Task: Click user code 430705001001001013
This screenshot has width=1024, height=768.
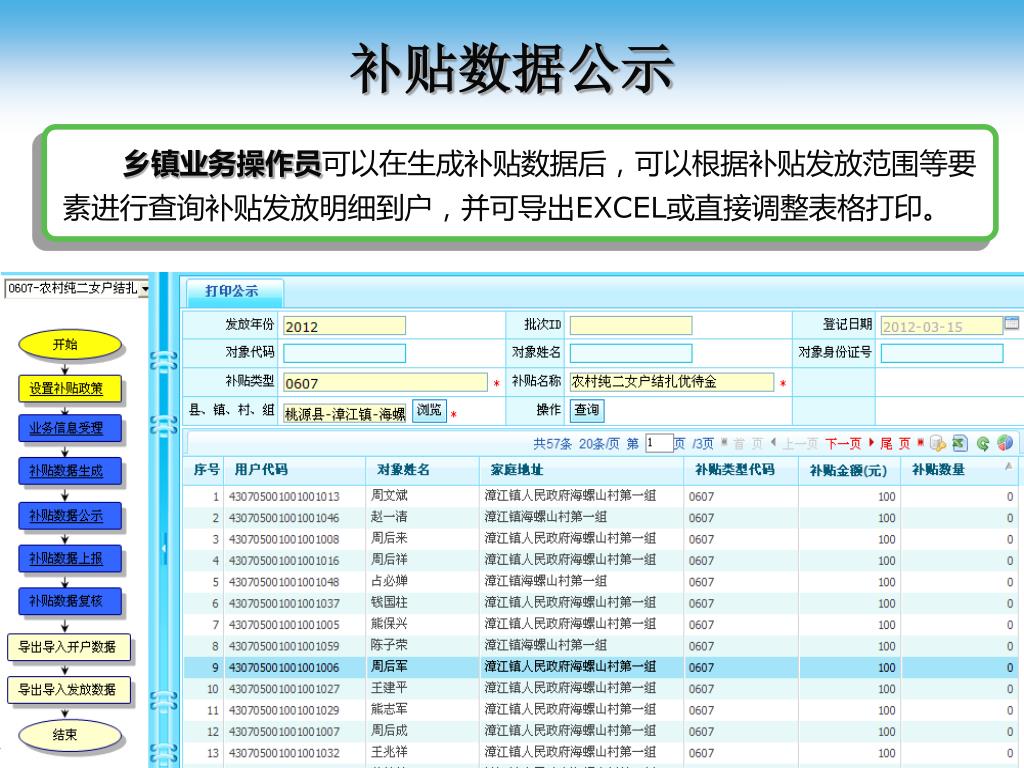Action: 284,497
